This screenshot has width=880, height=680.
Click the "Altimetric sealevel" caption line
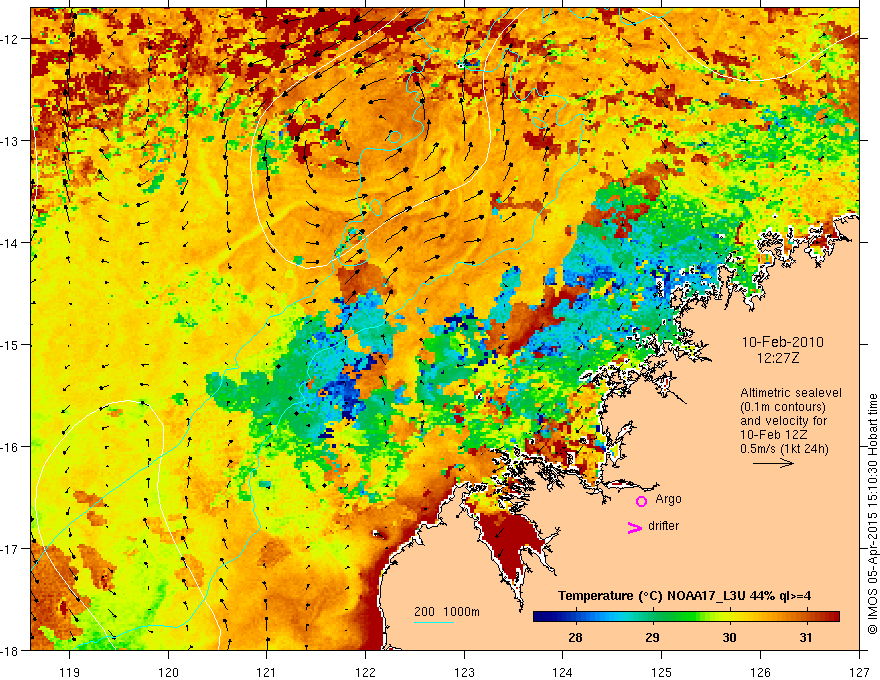(x=791, y=393)
